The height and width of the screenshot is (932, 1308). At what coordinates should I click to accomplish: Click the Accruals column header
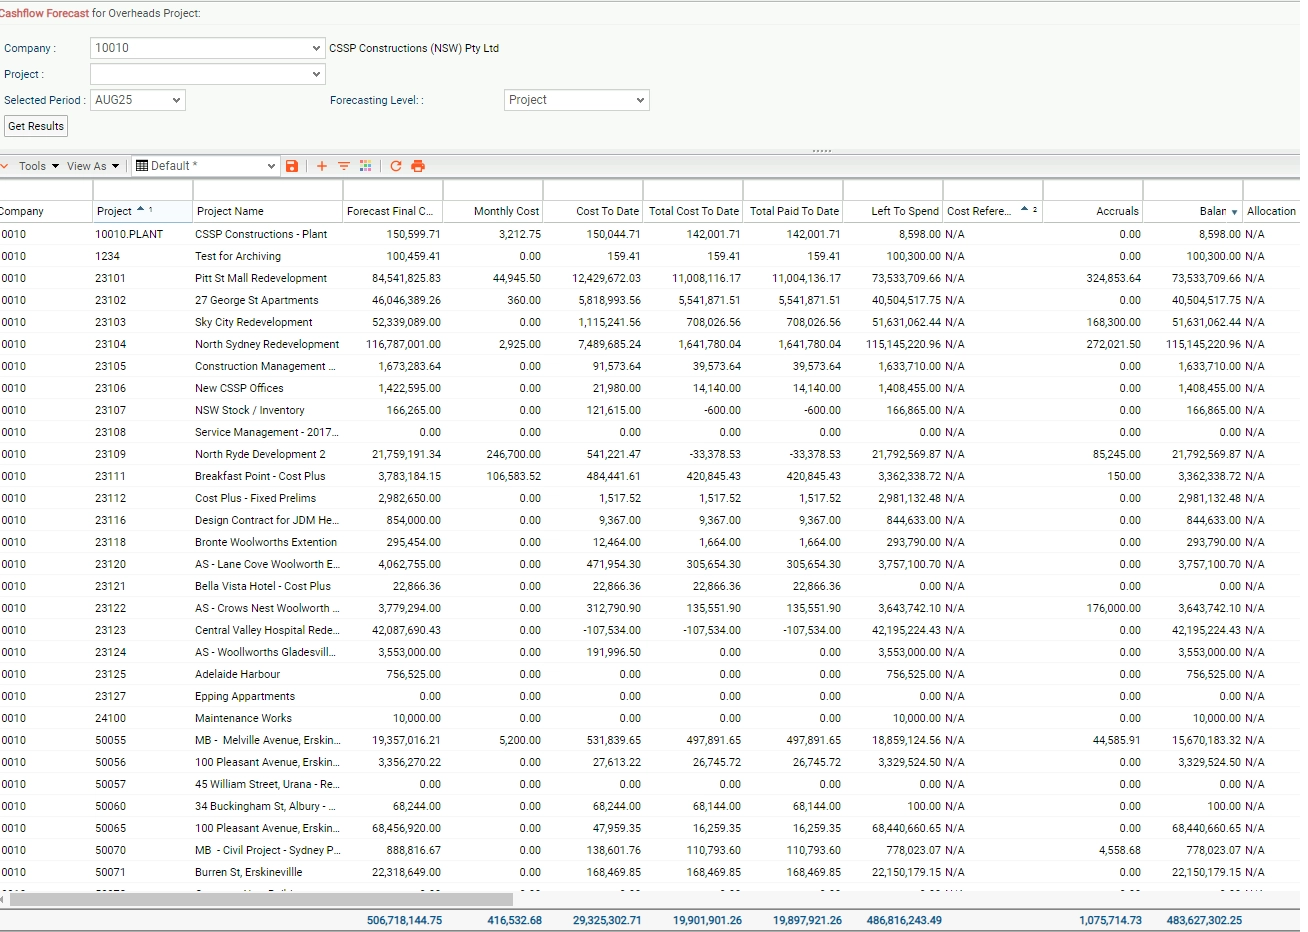click(1092, 211)
